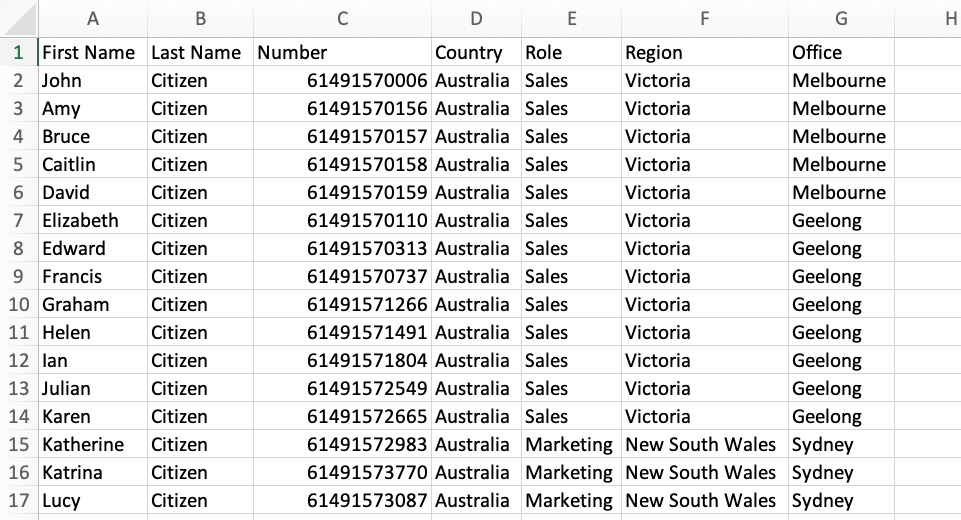Select cell containing John
961x520 pixels.
(93, 80)
